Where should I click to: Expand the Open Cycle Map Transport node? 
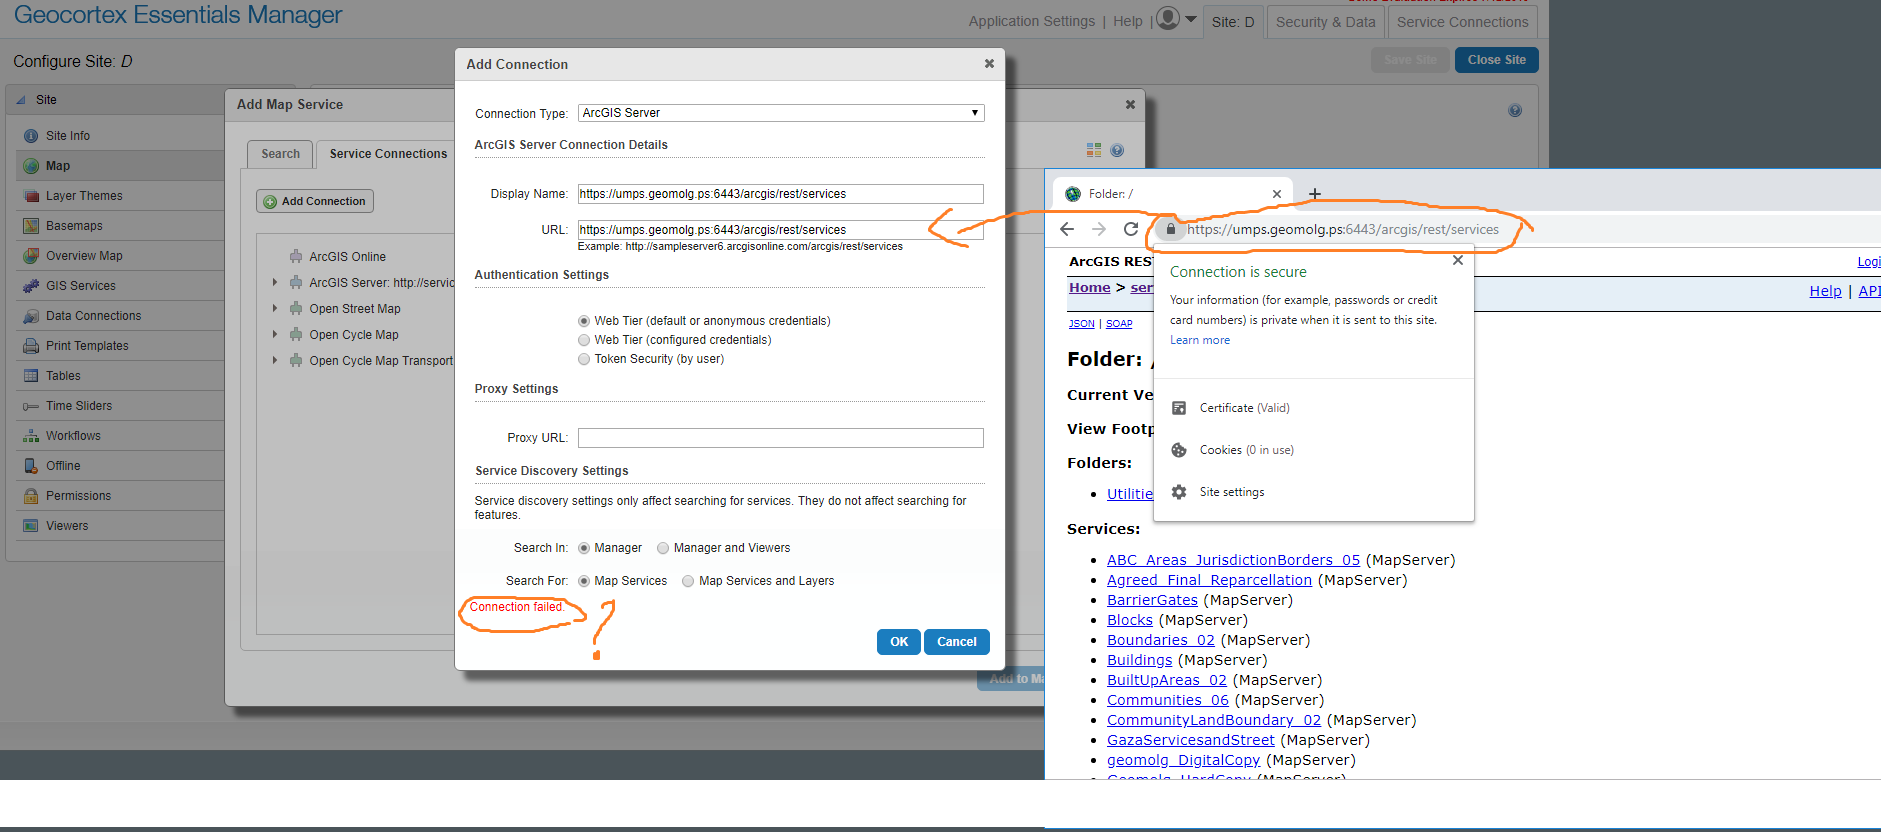pos(275,361)
